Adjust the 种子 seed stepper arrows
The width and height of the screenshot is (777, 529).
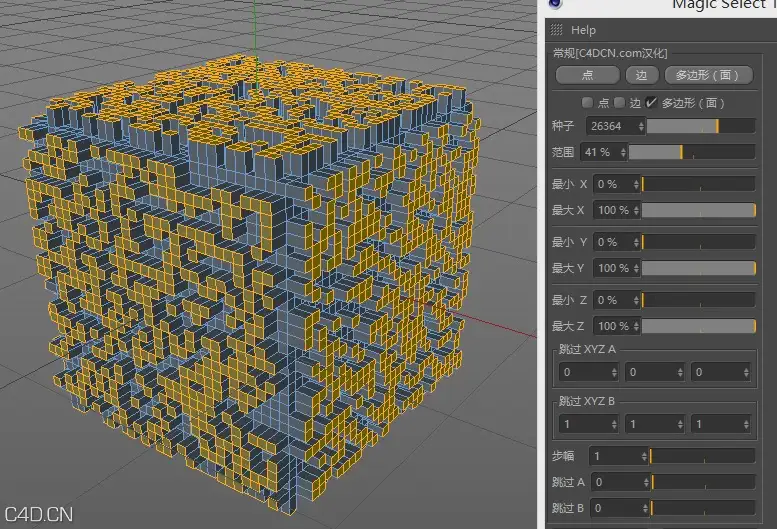pyautogui.click(x=641, y=126)
